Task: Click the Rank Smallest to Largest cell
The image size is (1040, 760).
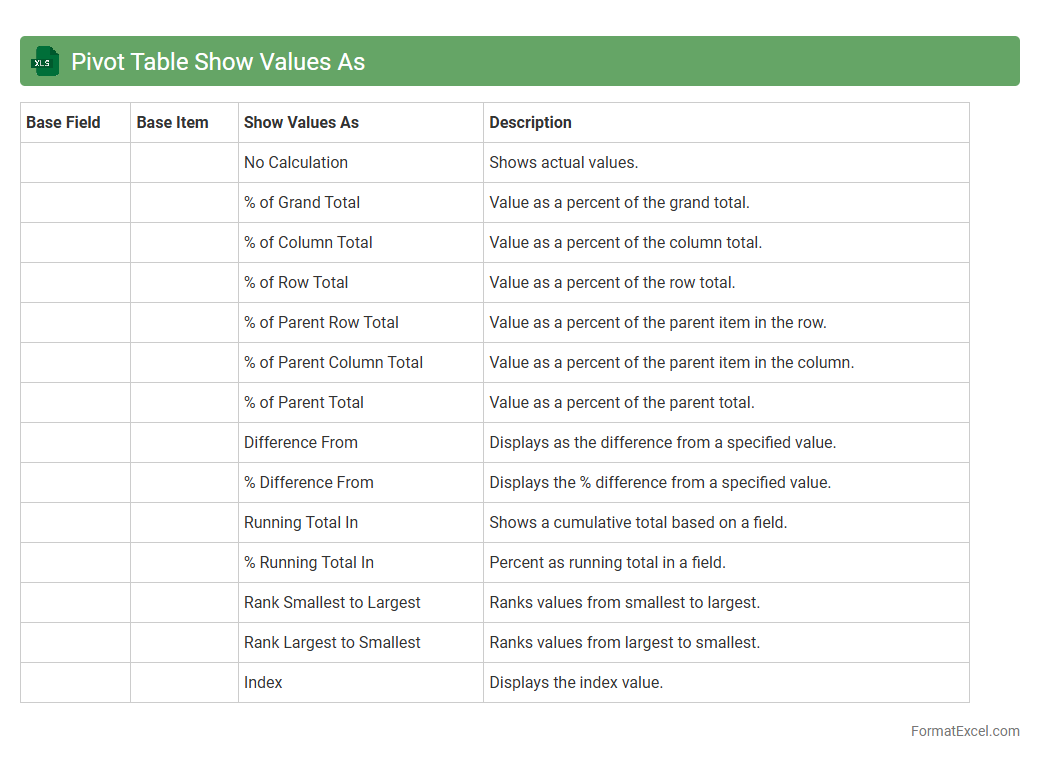Action: coord(332,603)
